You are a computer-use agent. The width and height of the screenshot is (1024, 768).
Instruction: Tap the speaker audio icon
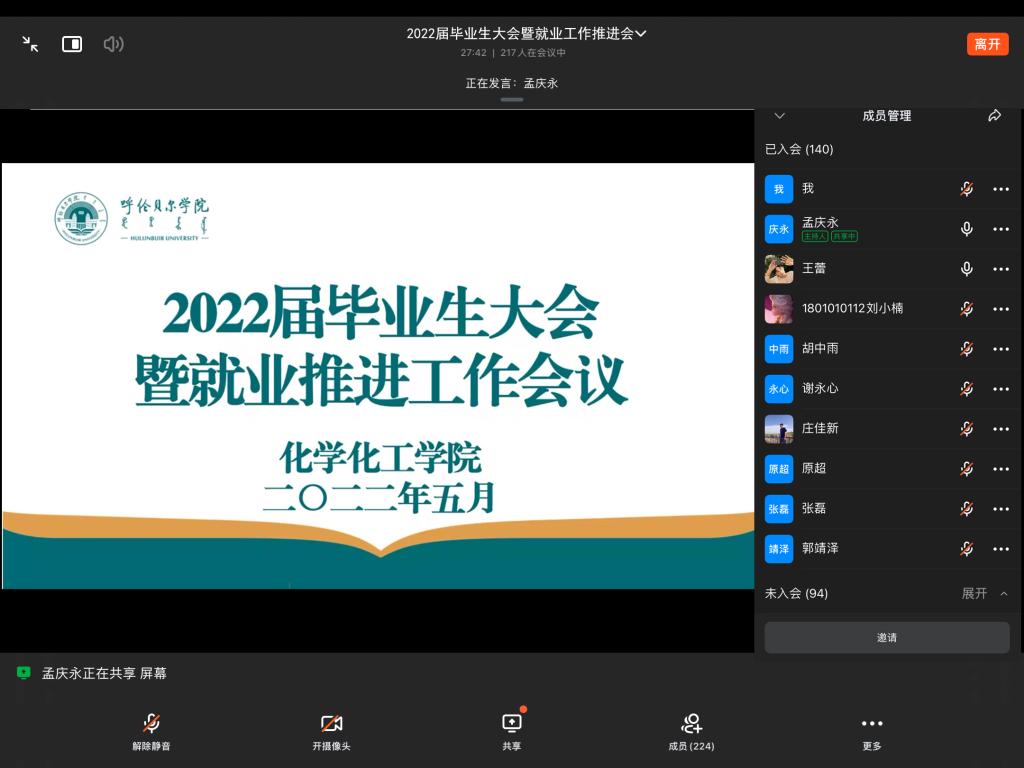pos(113,44)
